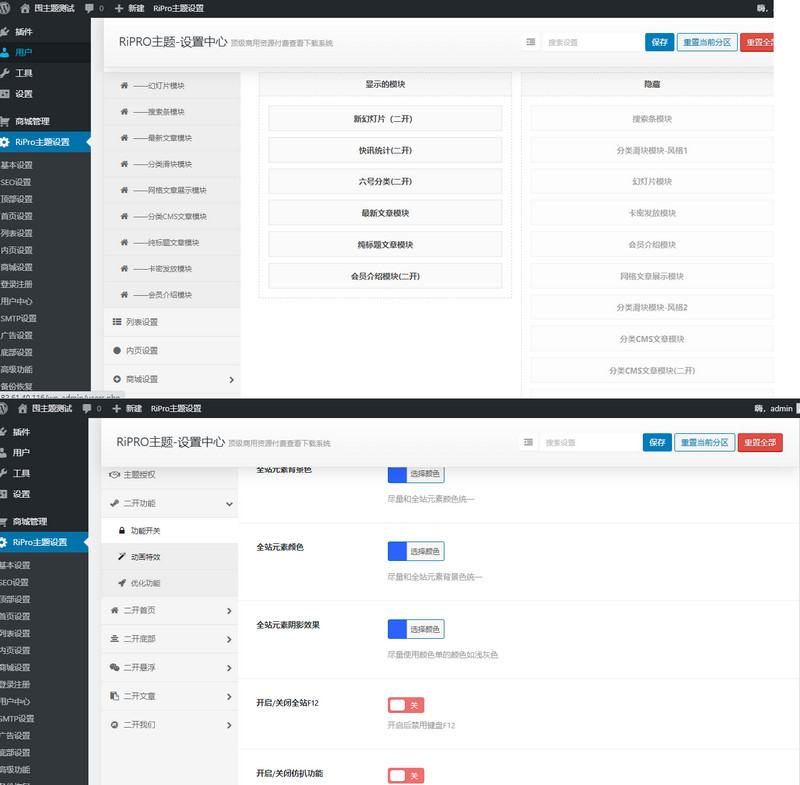
Task: Select the hidden 分类CMS文章模块(二开) card
Action: pyautogui.click(x=652, y=370)
